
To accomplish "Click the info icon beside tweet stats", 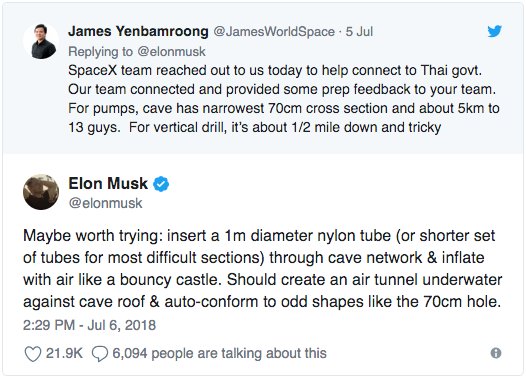I will [x=496, y=353].
